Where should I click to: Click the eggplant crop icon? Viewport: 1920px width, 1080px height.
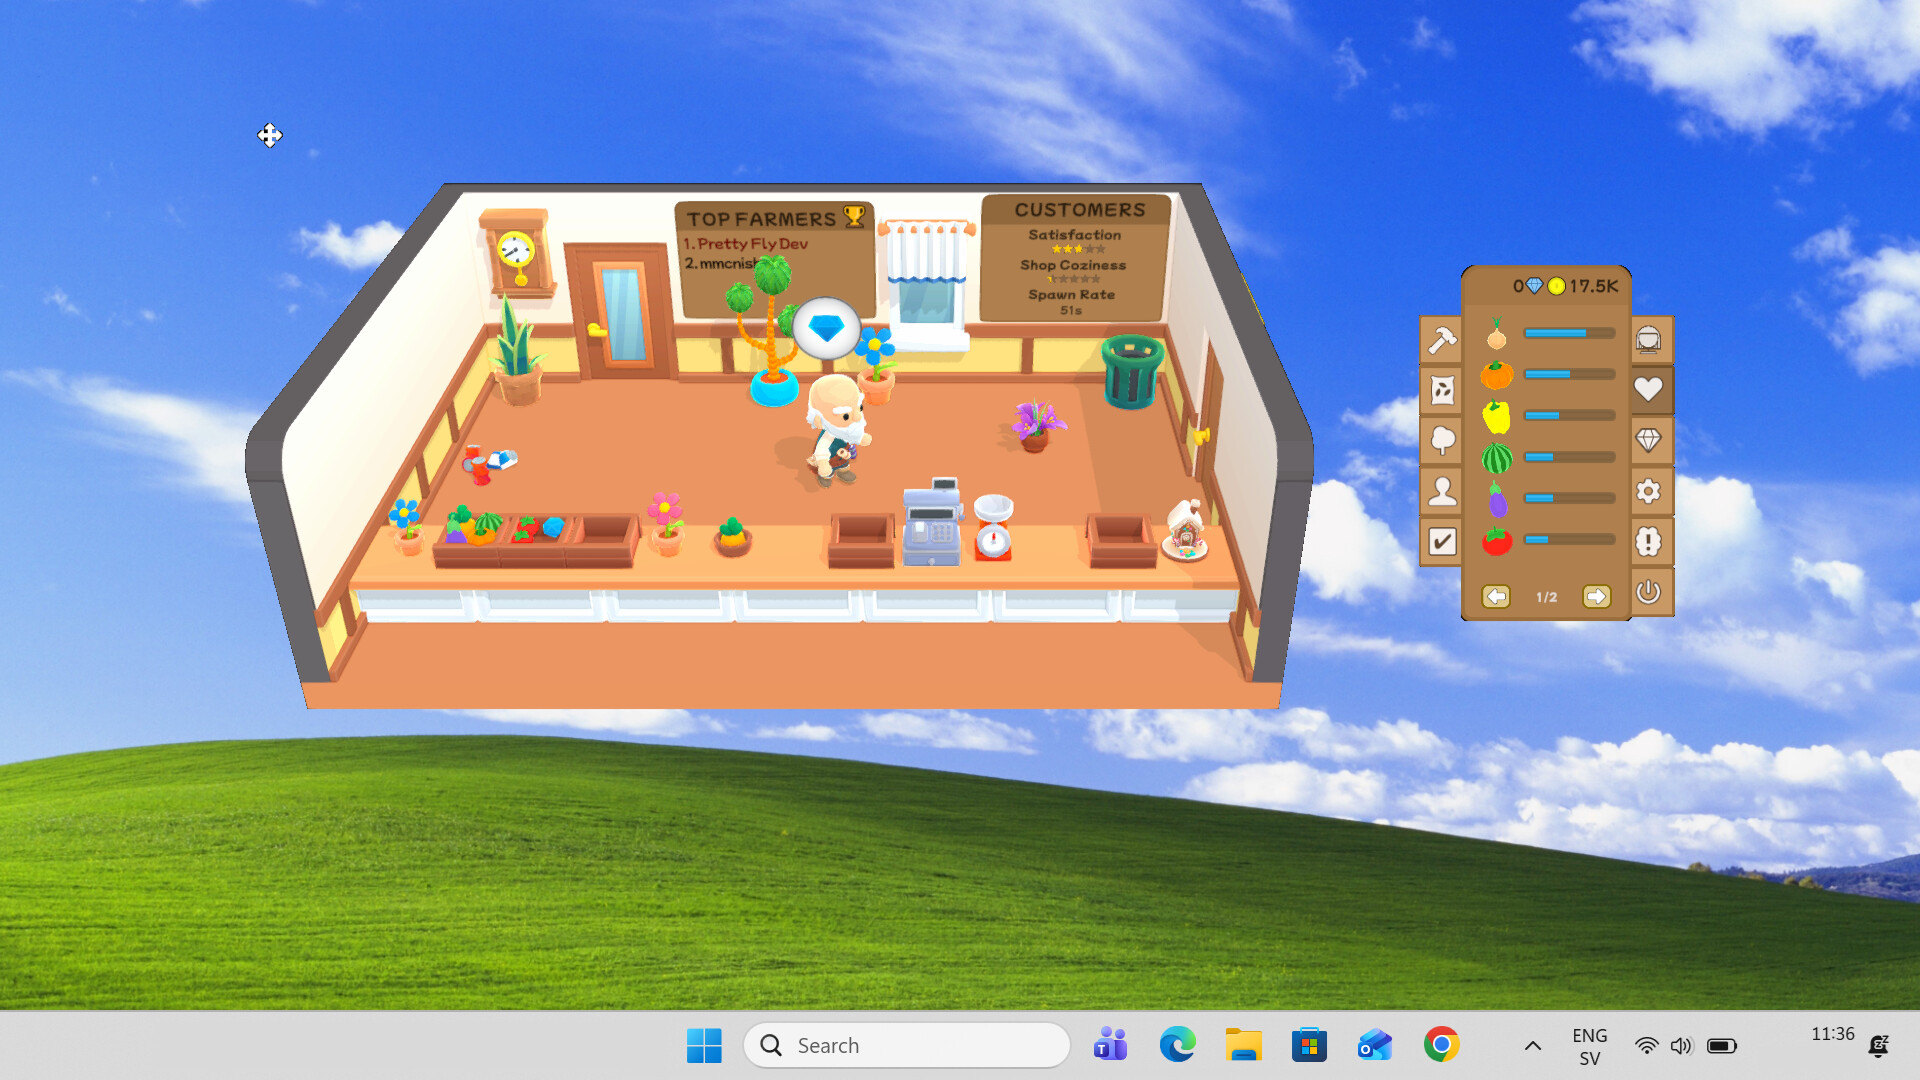(x=1497, y=499)
